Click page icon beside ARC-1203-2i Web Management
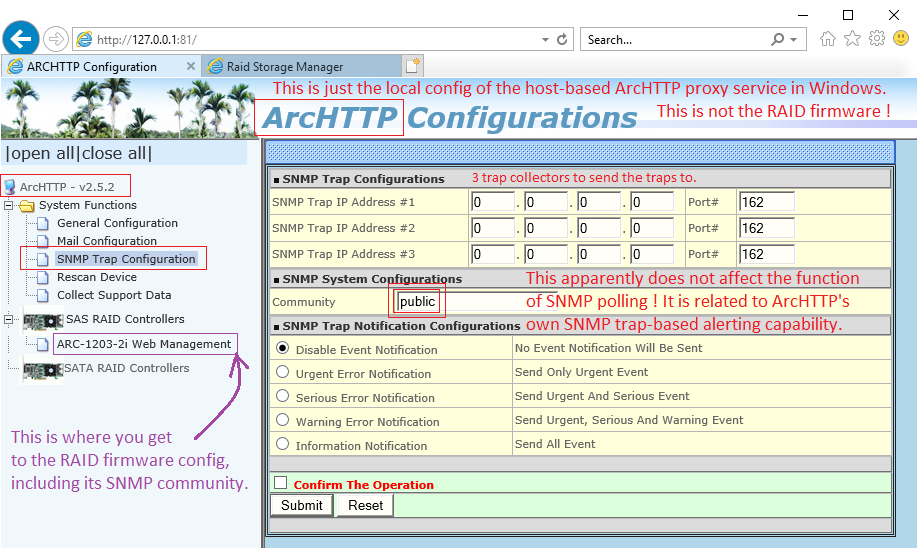918x549 pixels. click(43, 344)
